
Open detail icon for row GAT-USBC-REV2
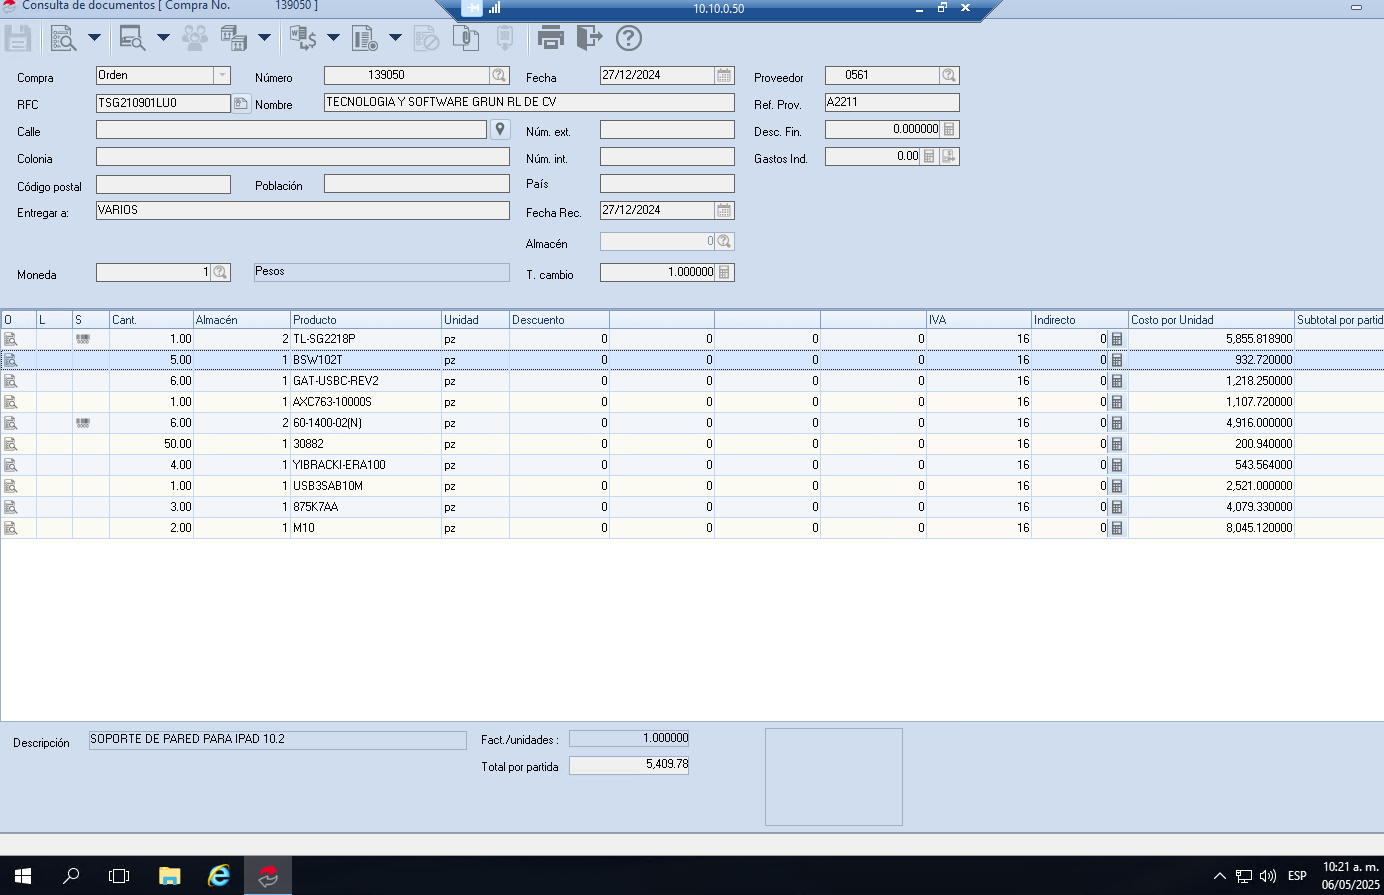click(11, 381)
